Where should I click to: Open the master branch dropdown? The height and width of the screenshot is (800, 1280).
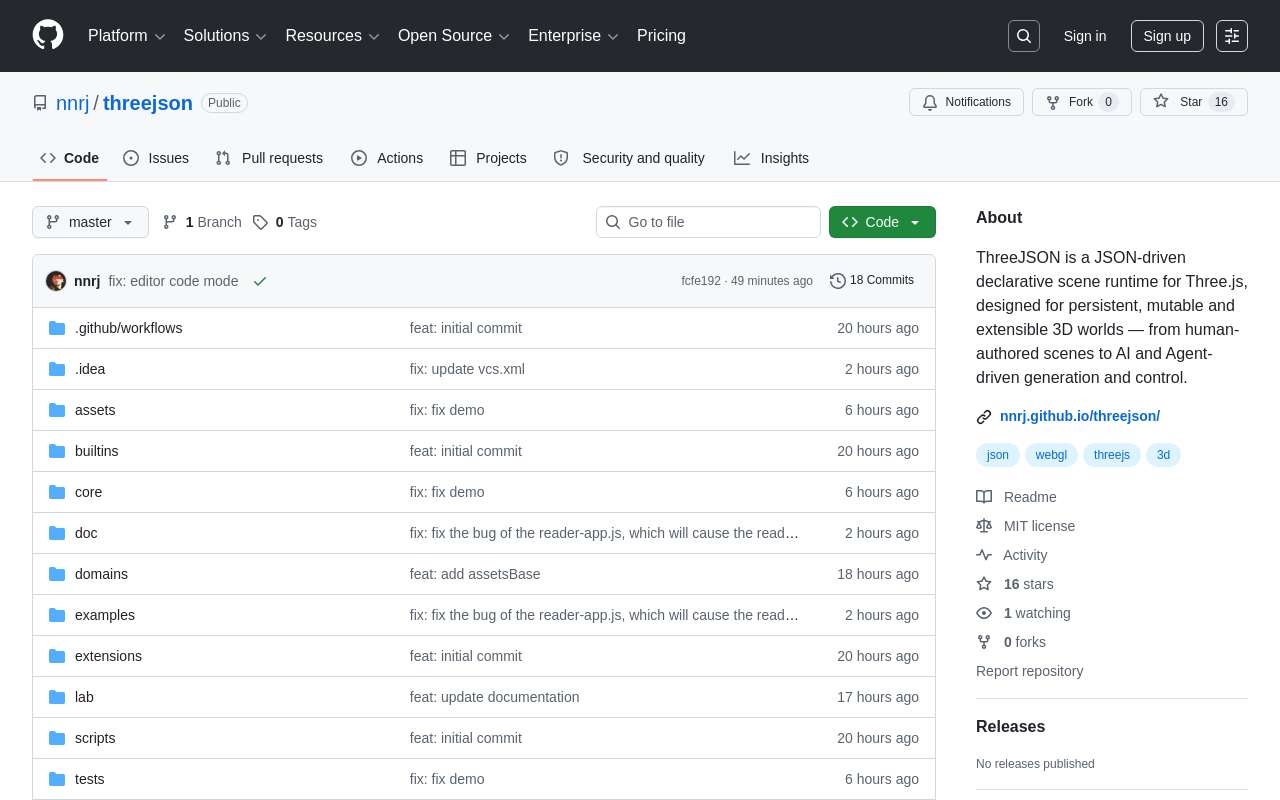pyautogui.click(x=90, y=222)
